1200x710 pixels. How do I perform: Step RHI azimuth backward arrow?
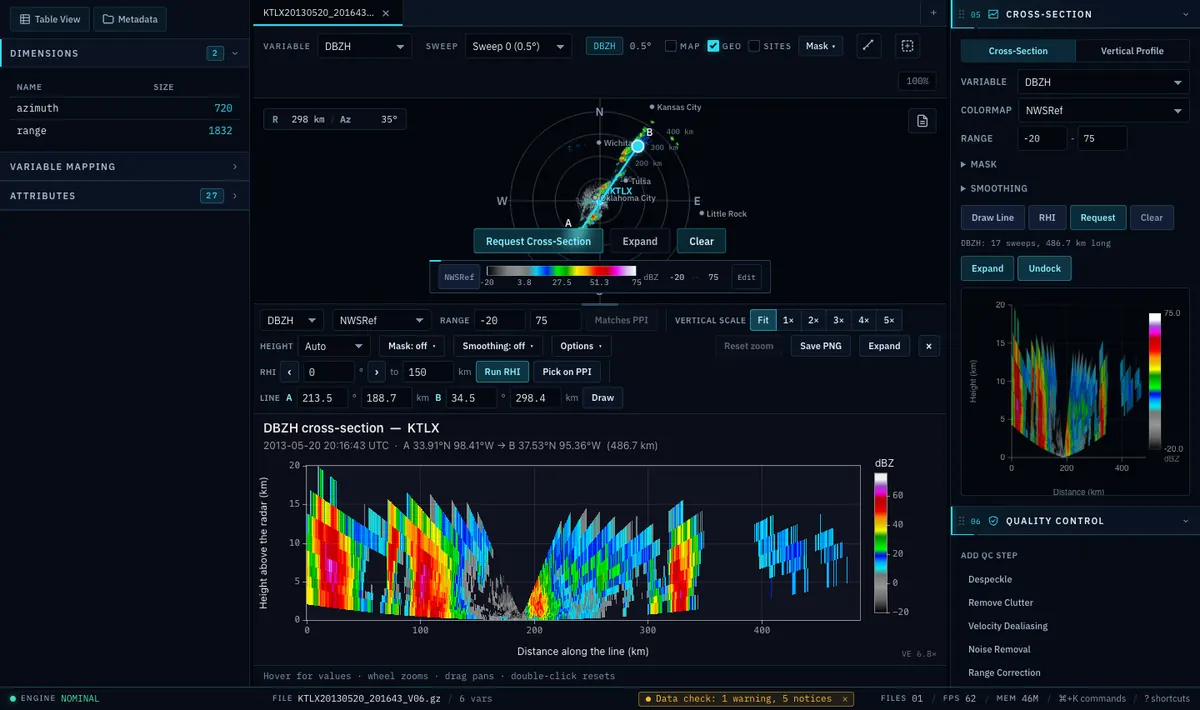[x=289, y=372]
